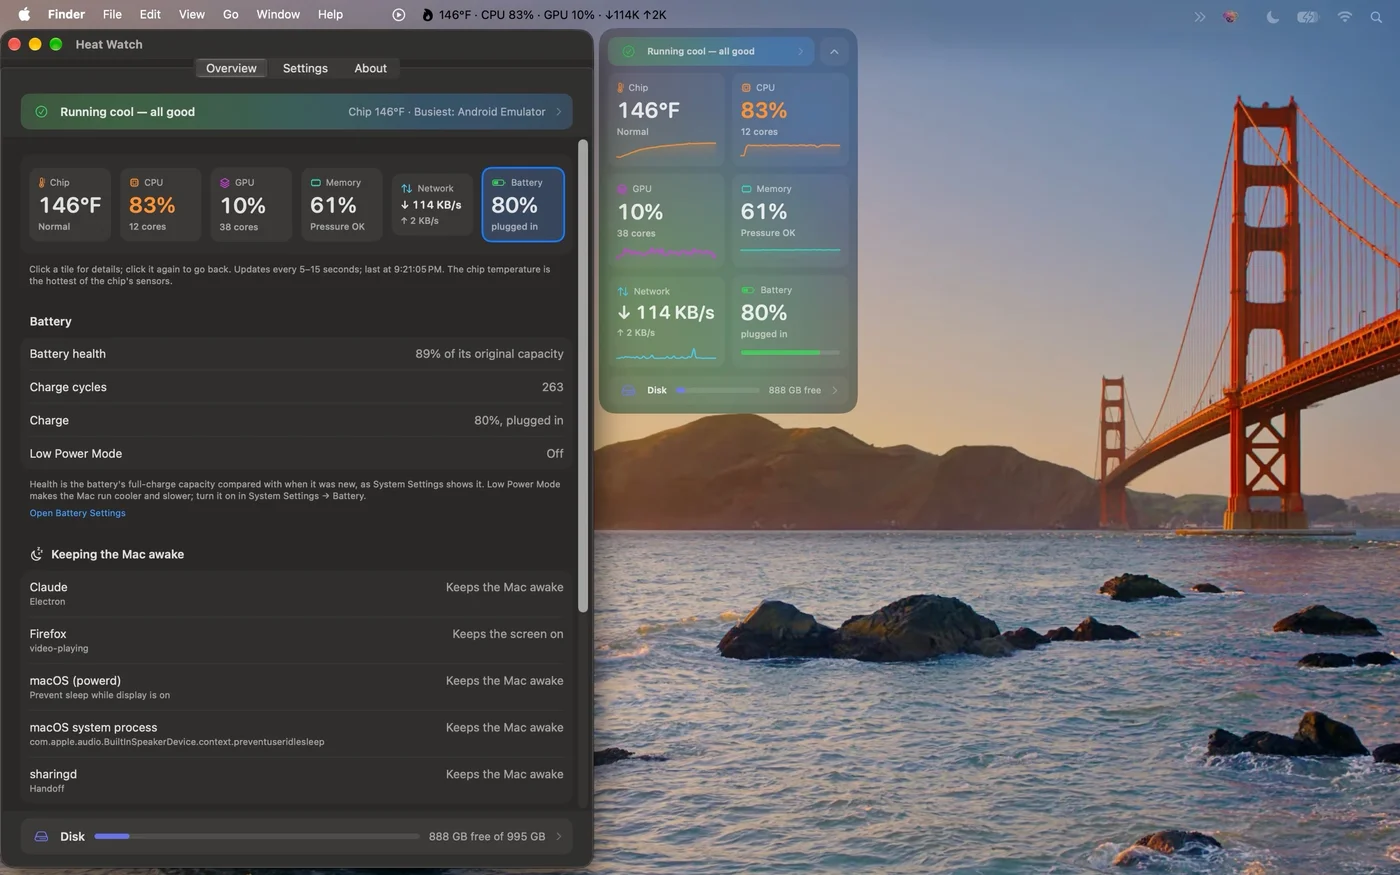
Task: Click 888 GB free of 995 GB text
Action: (487, 836)
